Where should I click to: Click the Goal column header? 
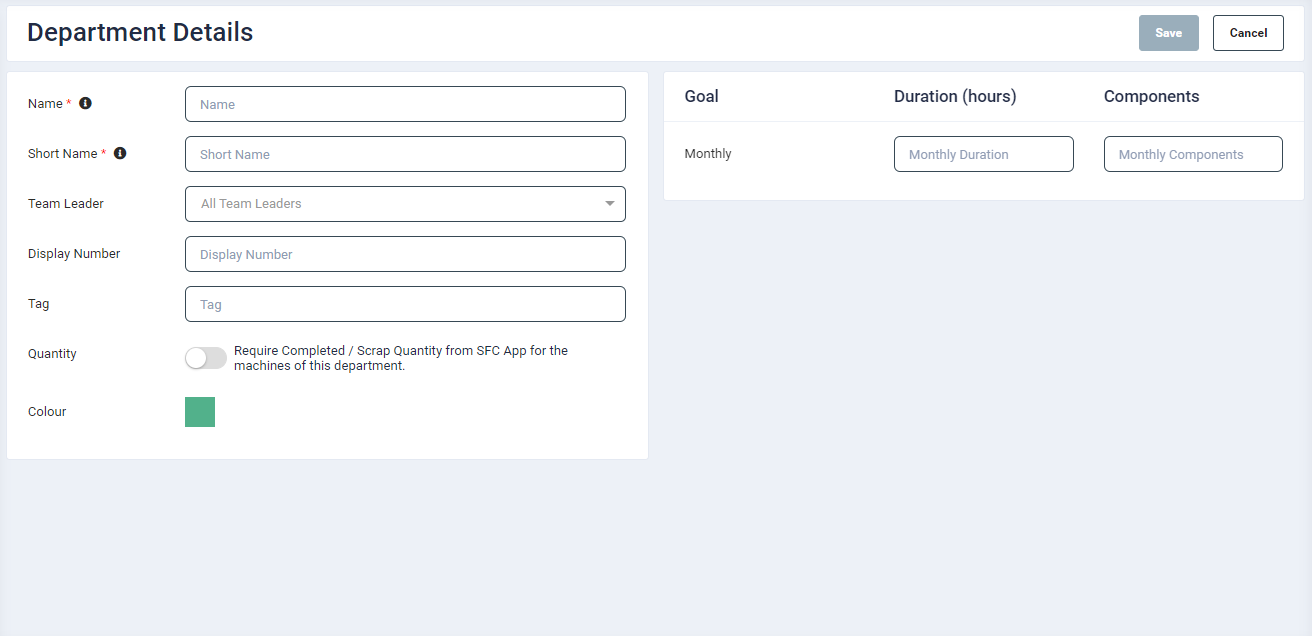[x=701, y=97]
